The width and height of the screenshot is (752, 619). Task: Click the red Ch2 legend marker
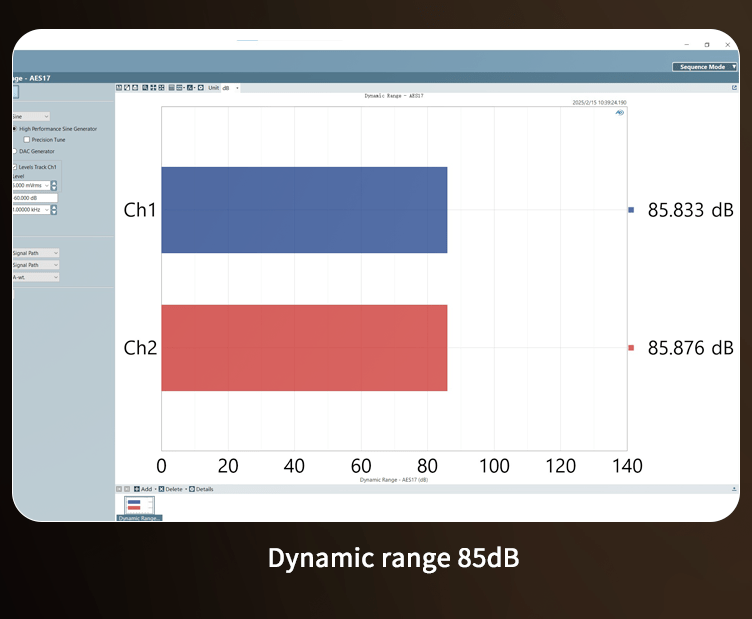coord(631,348)
